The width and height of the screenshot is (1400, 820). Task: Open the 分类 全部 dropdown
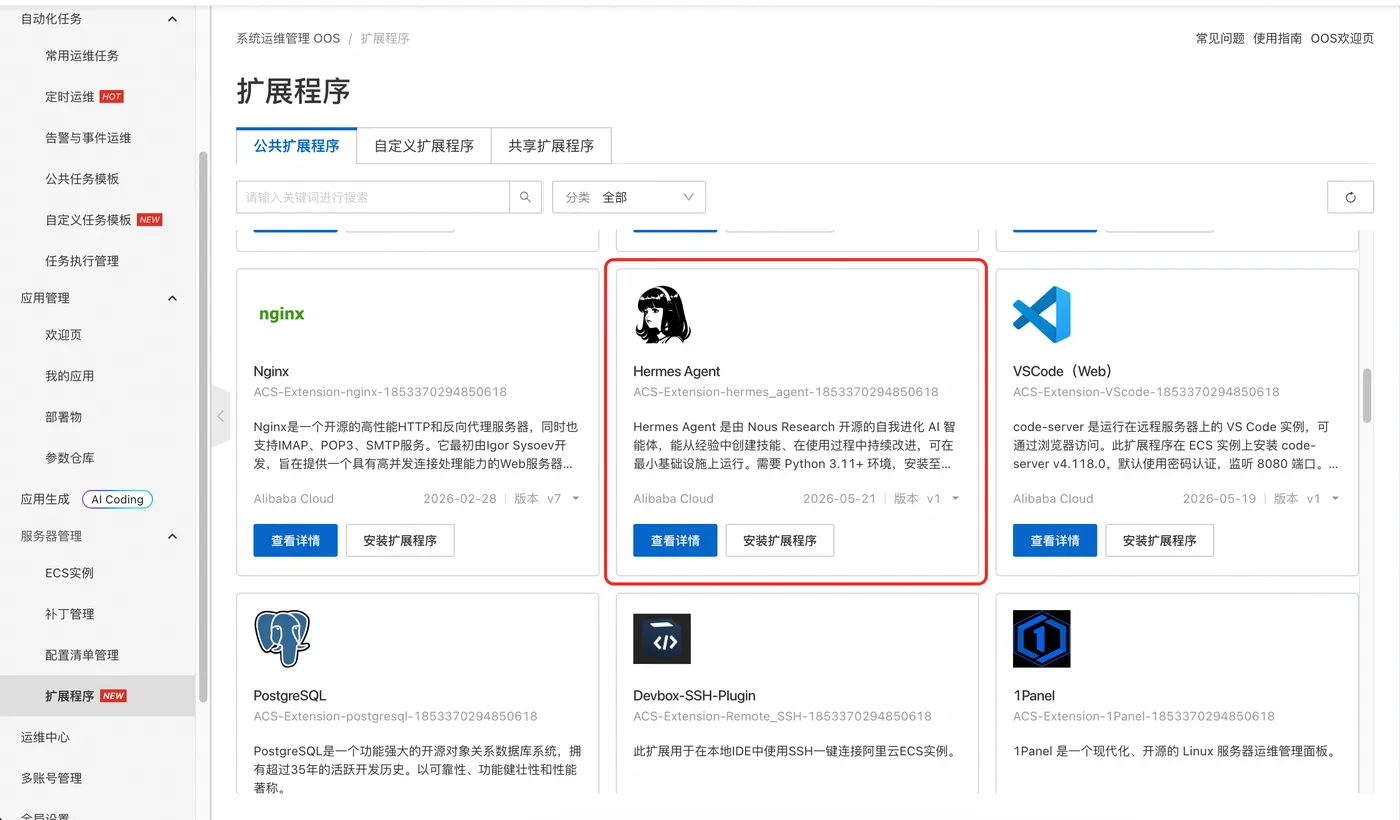coord(629,197)
